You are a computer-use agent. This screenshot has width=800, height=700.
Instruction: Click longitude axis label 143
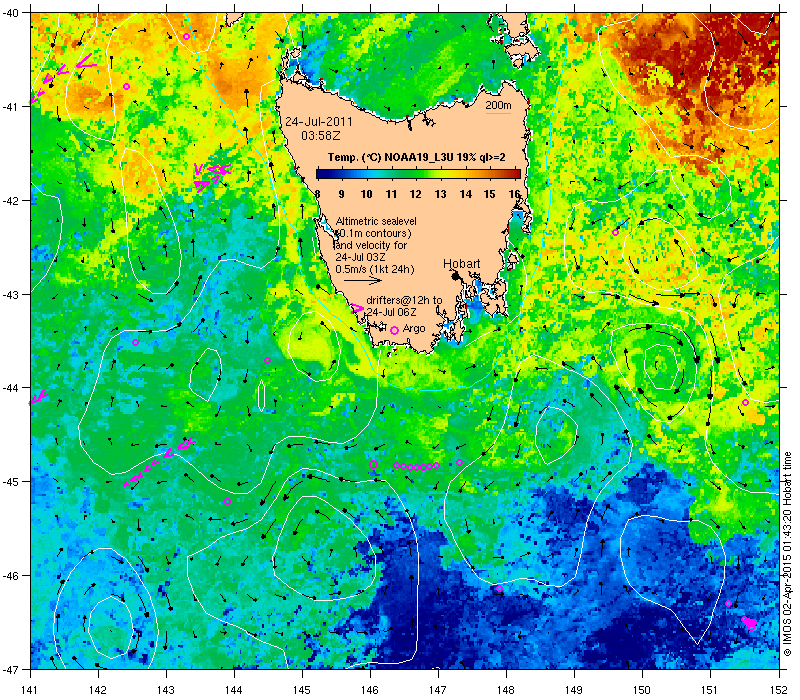[x=166, y=690]
